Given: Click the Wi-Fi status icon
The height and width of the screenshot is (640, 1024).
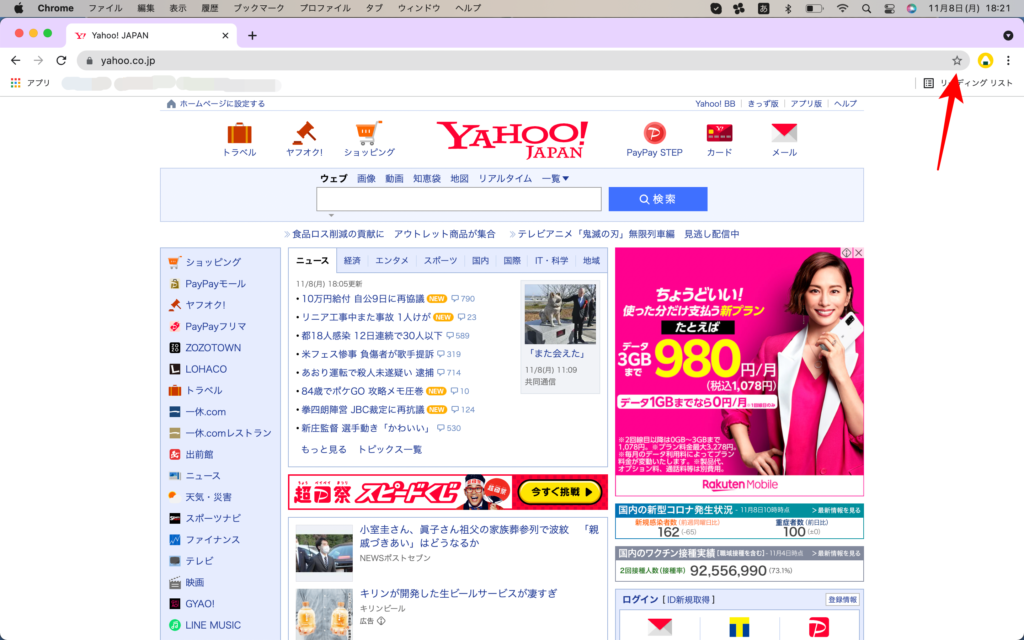Looking at the screenshot, I should 842,8.
